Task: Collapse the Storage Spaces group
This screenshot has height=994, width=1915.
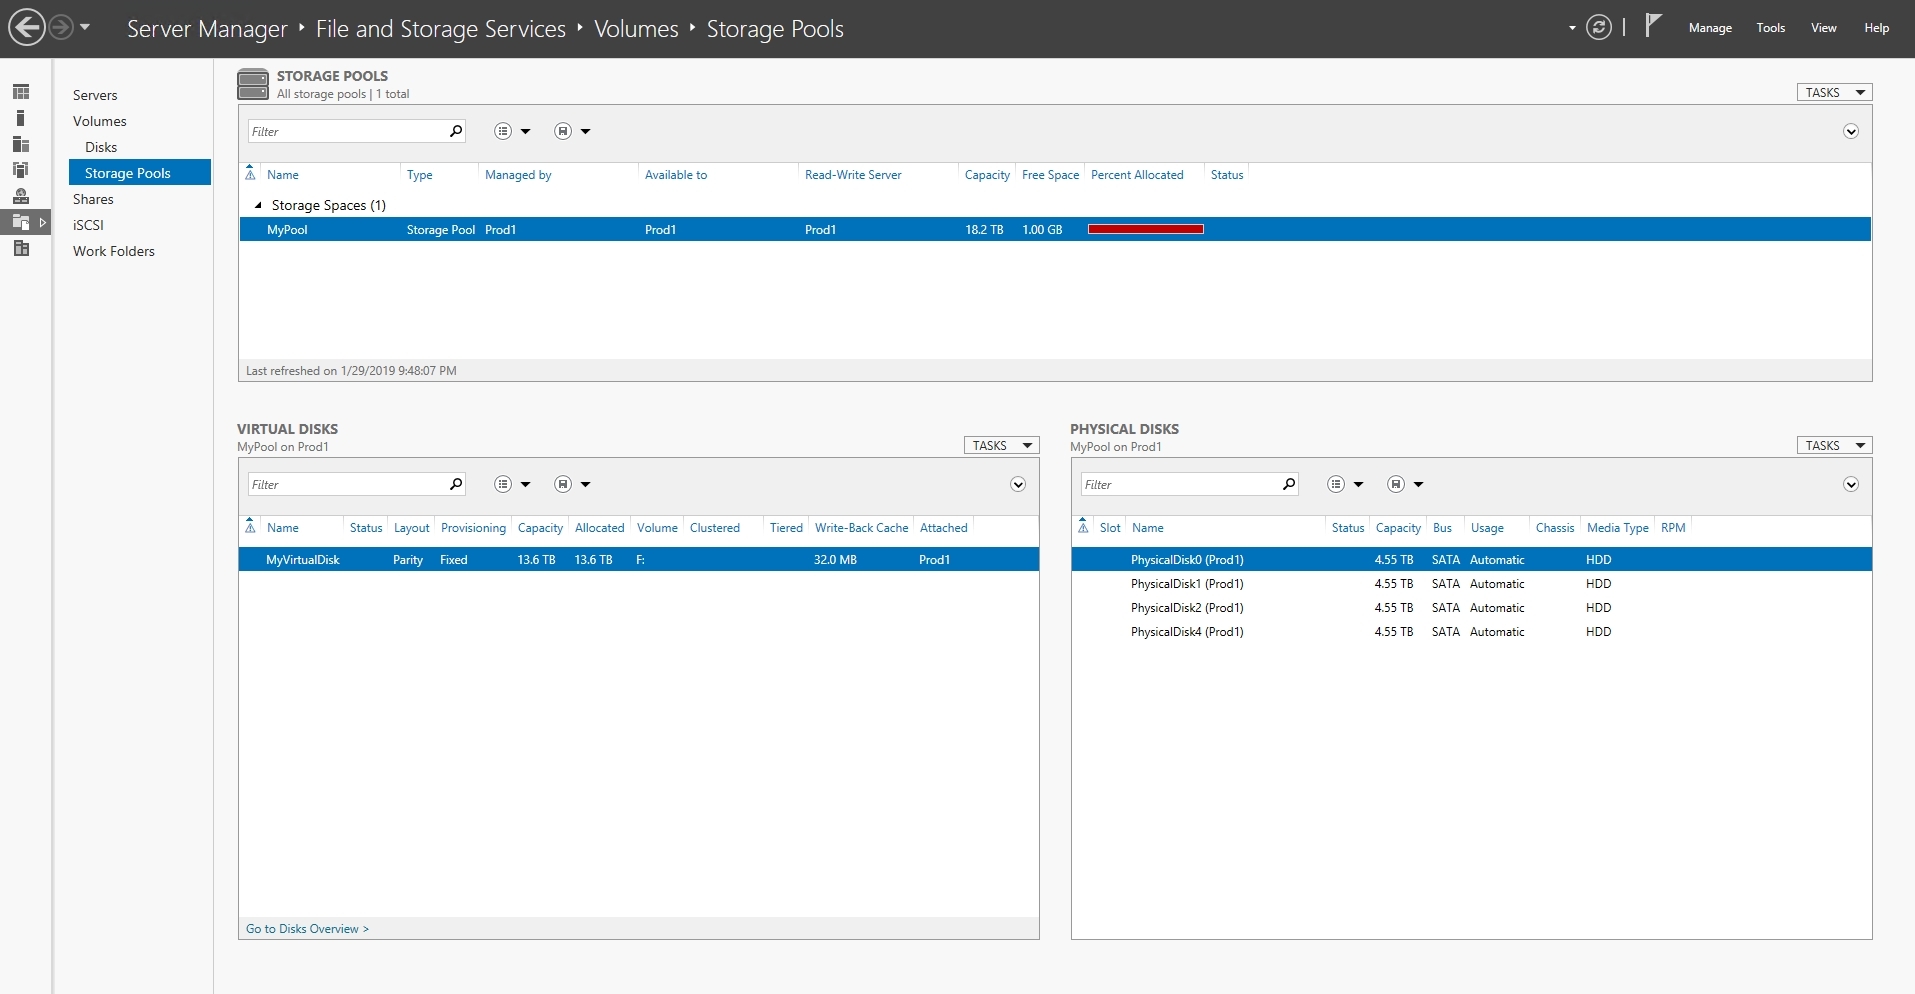Action: pos(257,205)
